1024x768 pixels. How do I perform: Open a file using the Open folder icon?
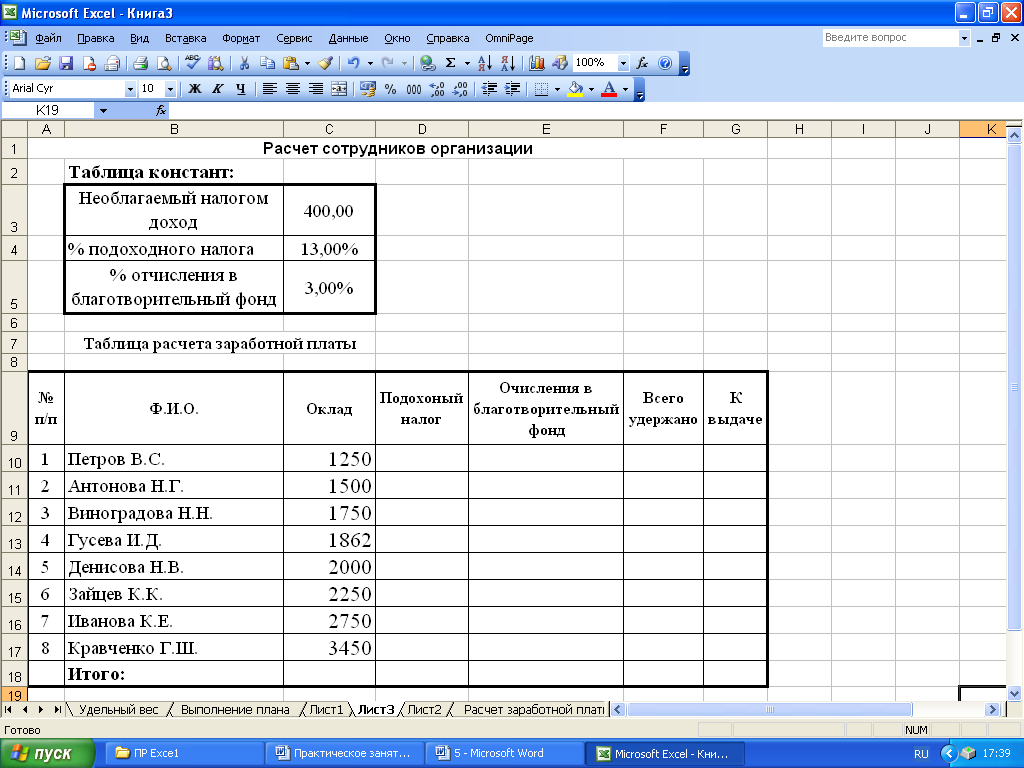[x=42, y=63]
